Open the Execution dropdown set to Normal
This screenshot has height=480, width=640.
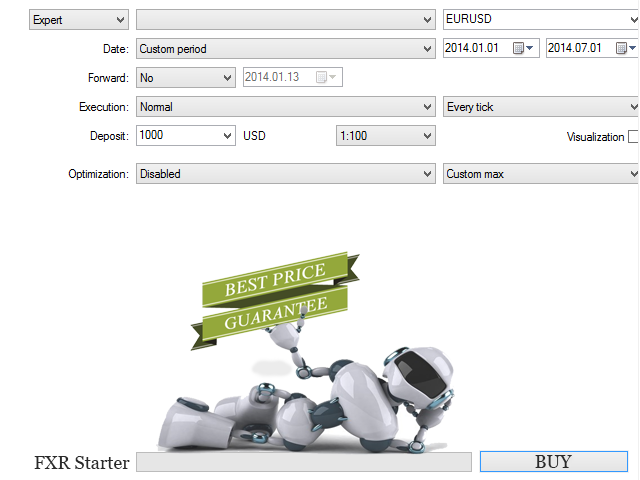(x=286, y=107)
